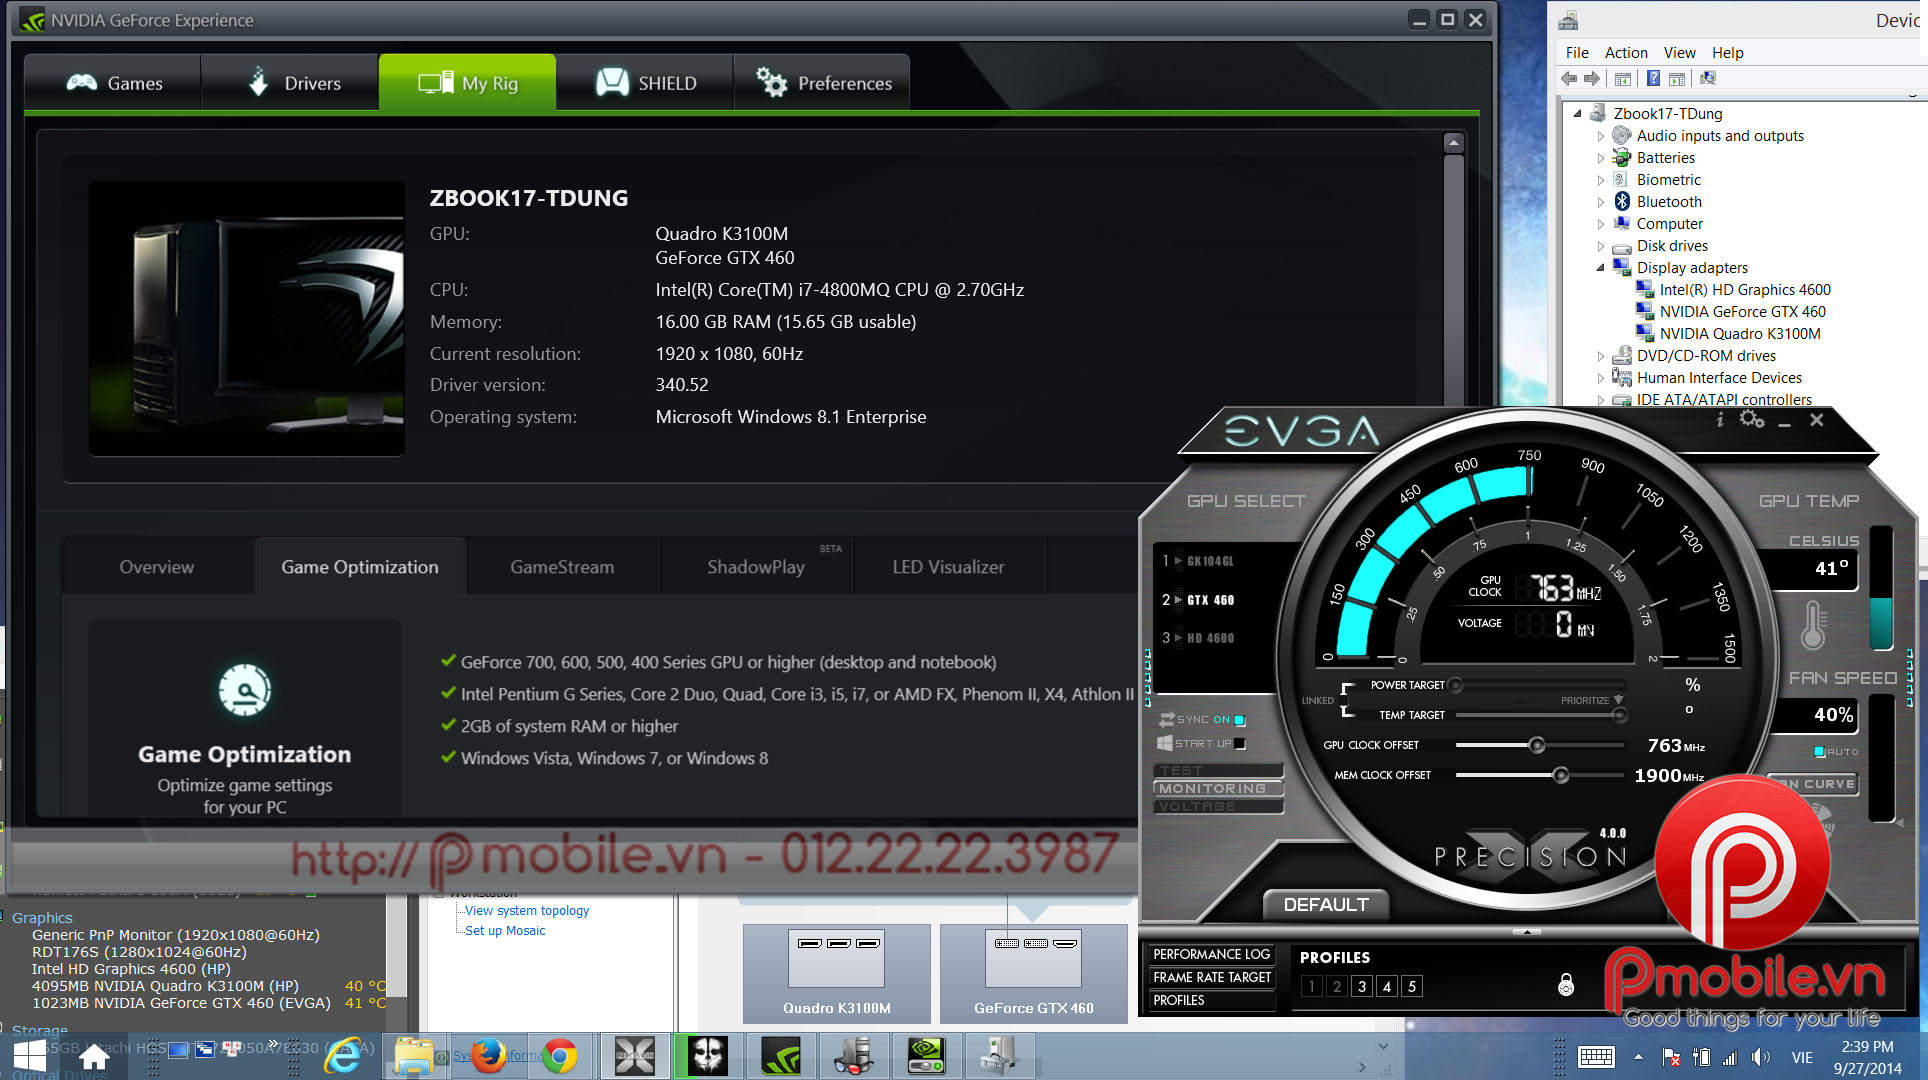
Task: Open the File menu in Device Manager
Action: (x=1577, y=53)
